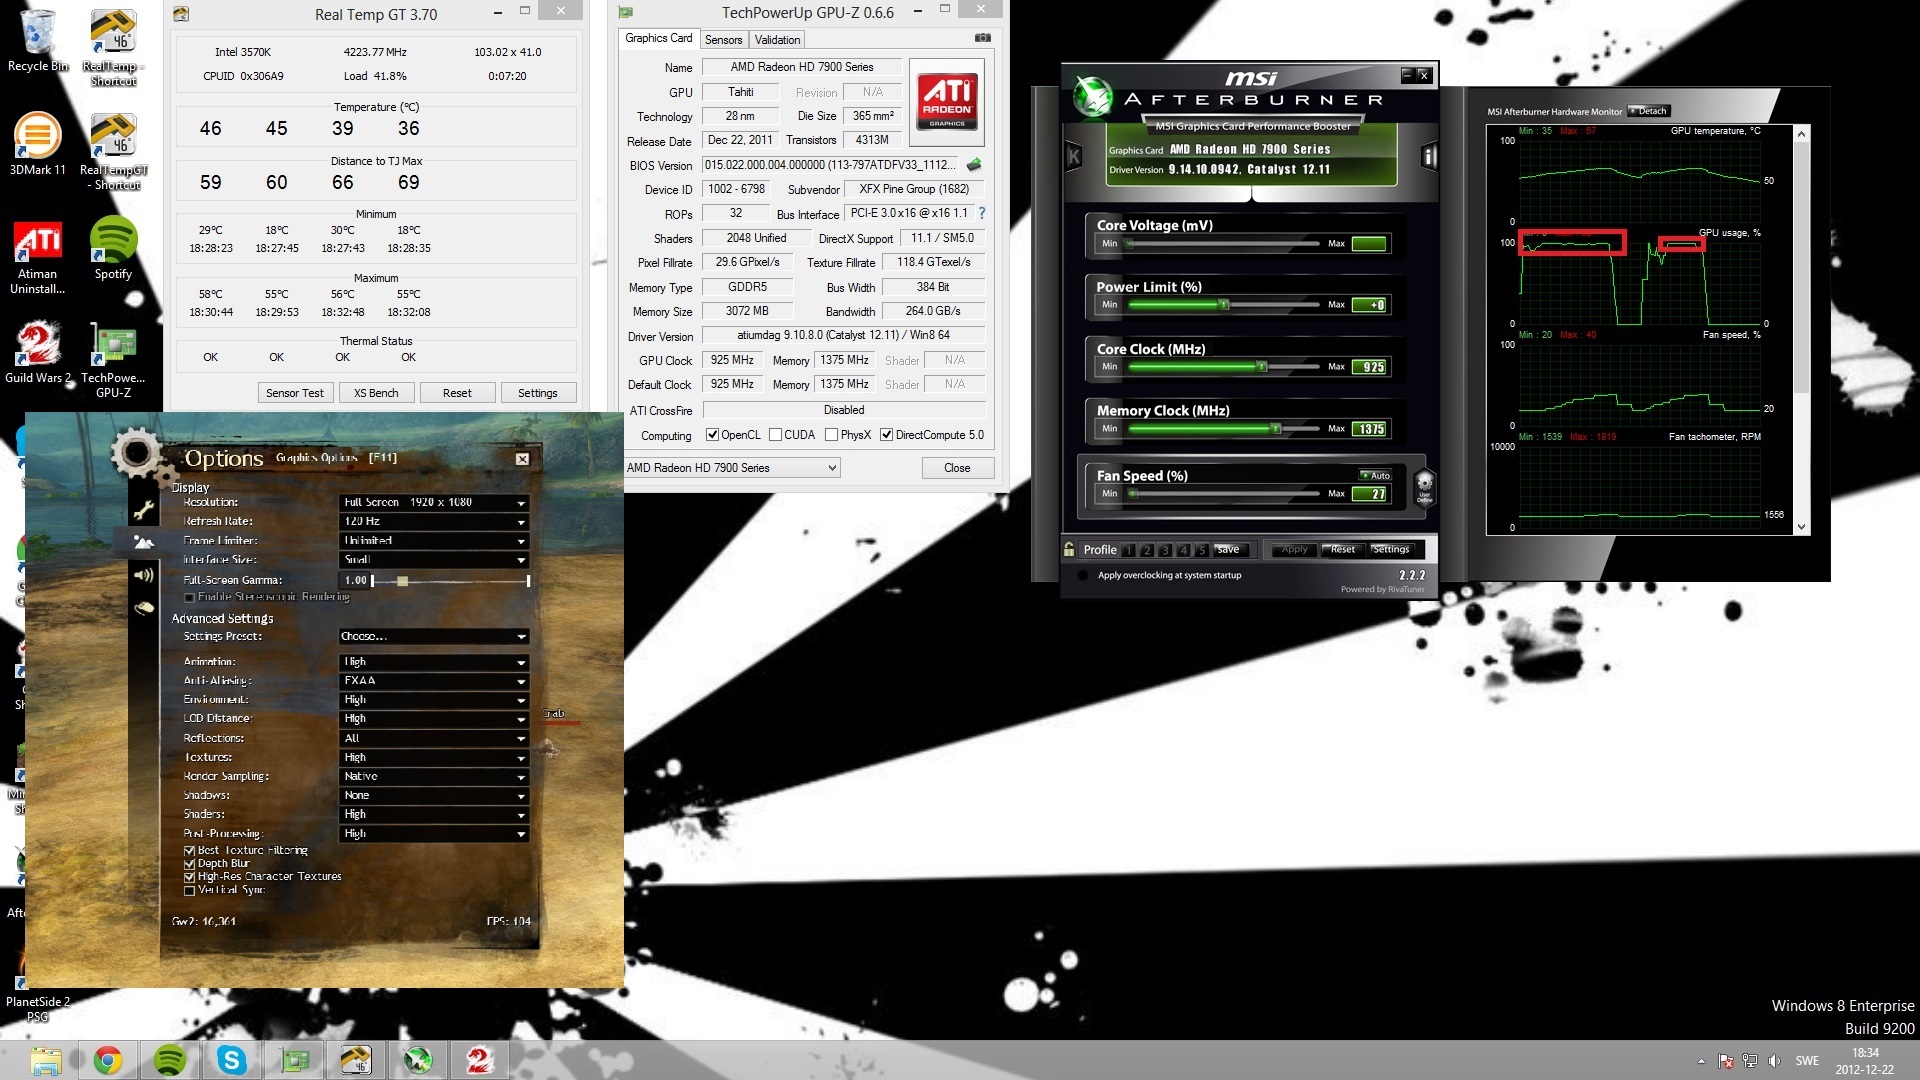Image resolution: width=1920 pixels, height=1080 pixels.
Task: Adjust the Core Clock slider handle
Action: point(1262,367)
